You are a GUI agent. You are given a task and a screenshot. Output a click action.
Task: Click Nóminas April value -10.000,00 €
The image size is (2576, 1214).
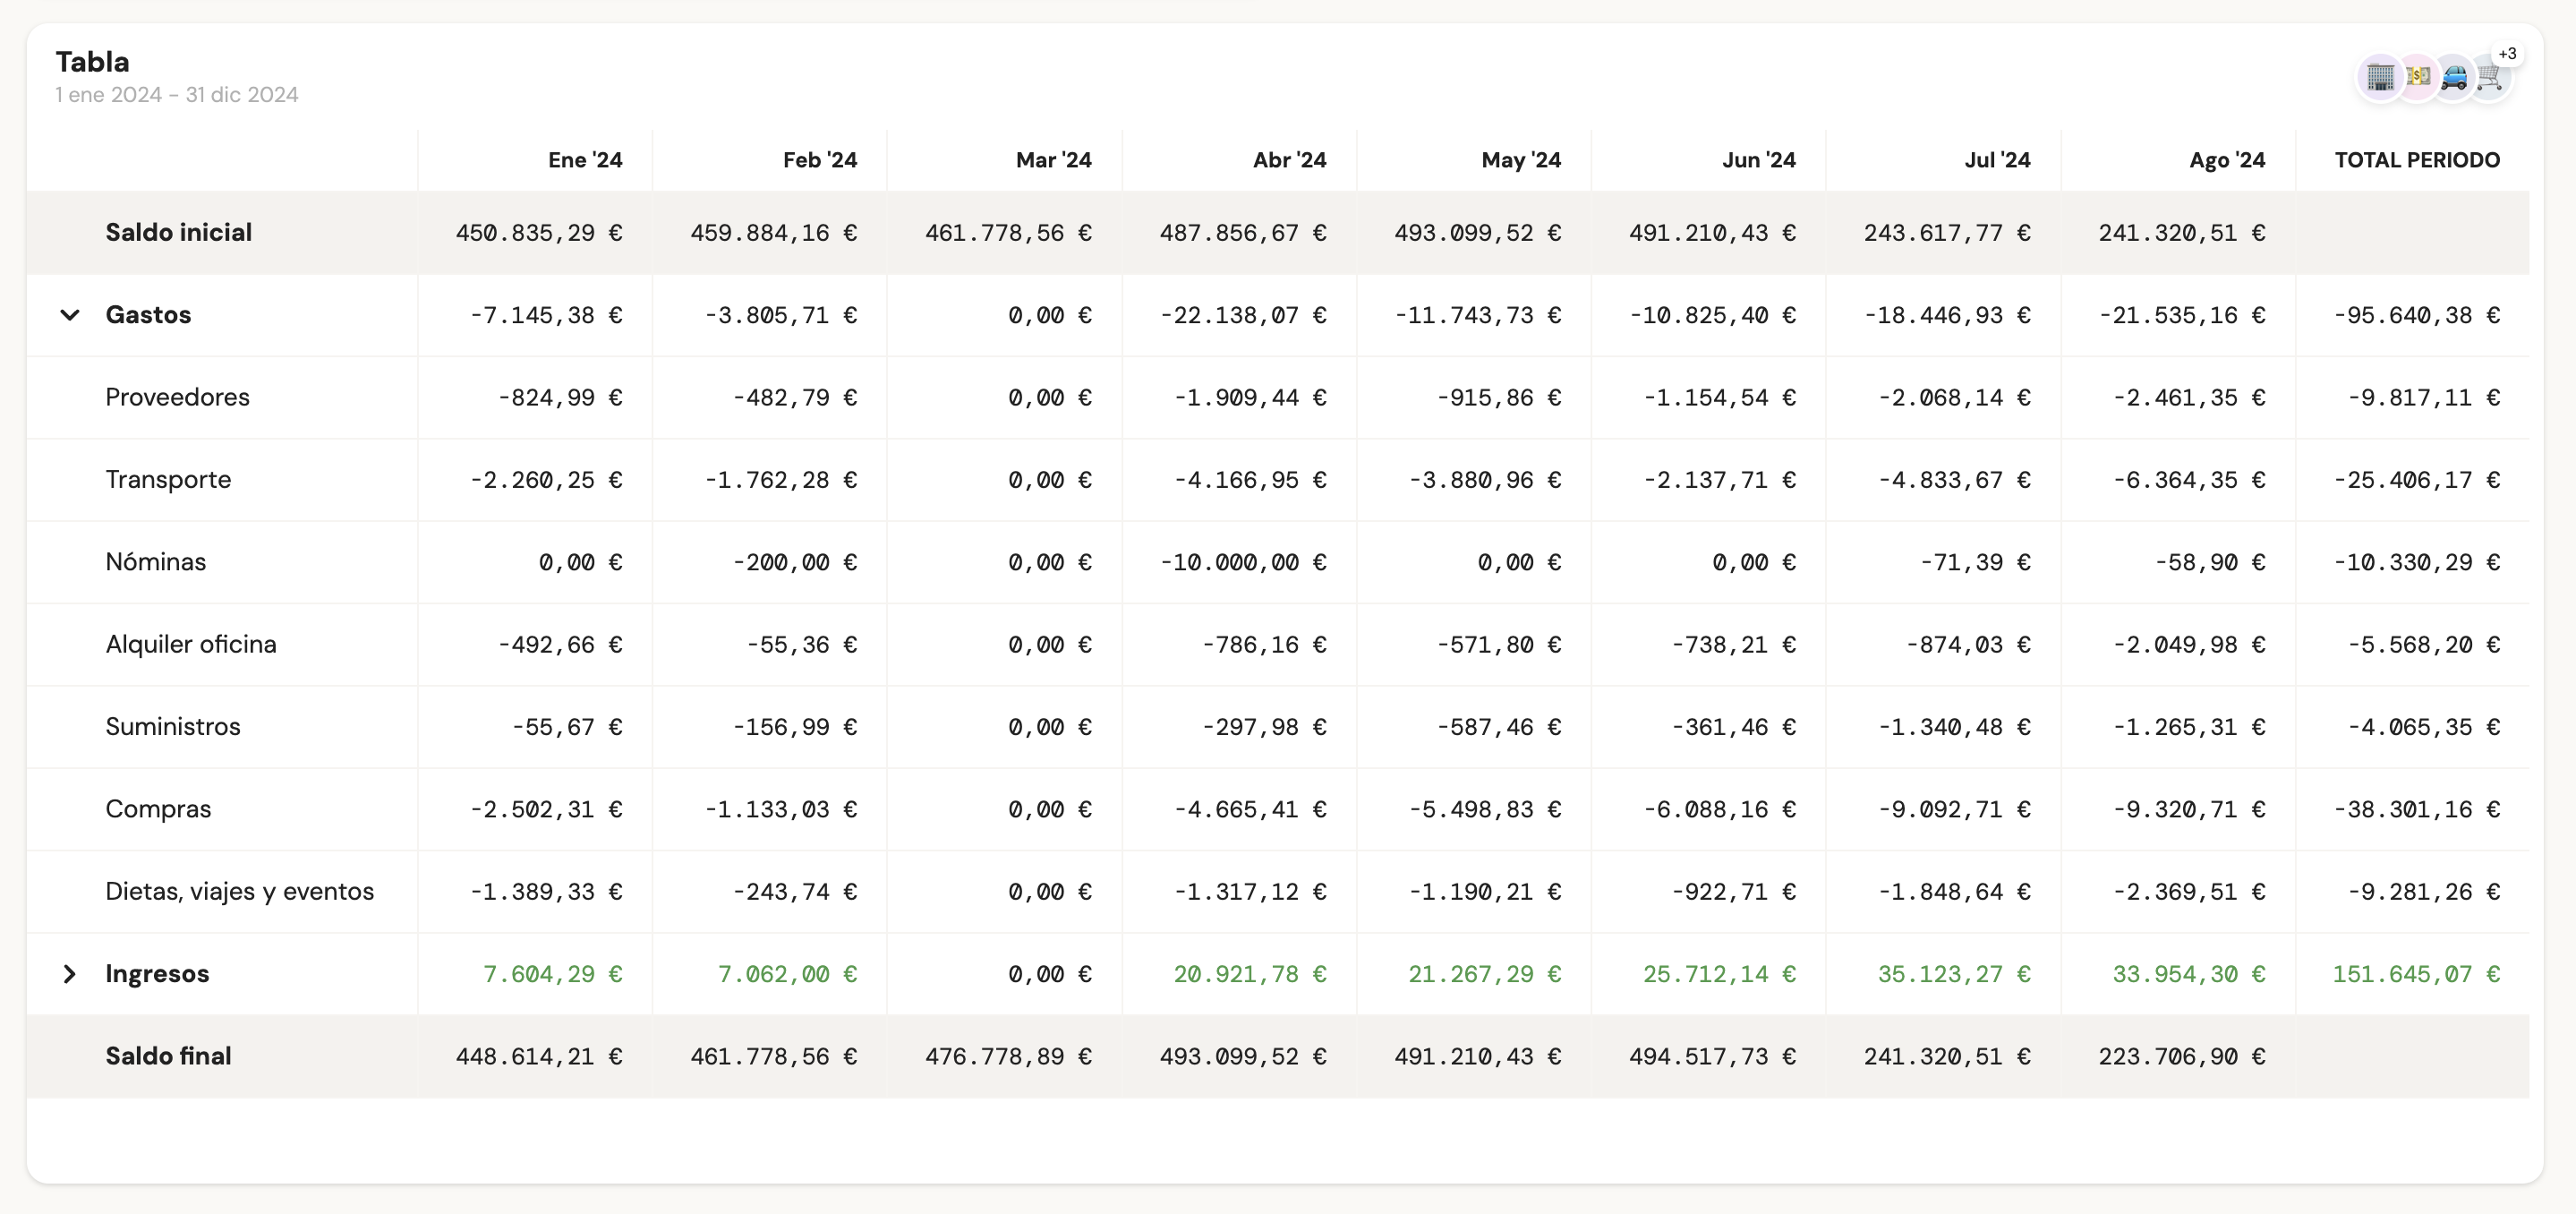pos(1243,562)
